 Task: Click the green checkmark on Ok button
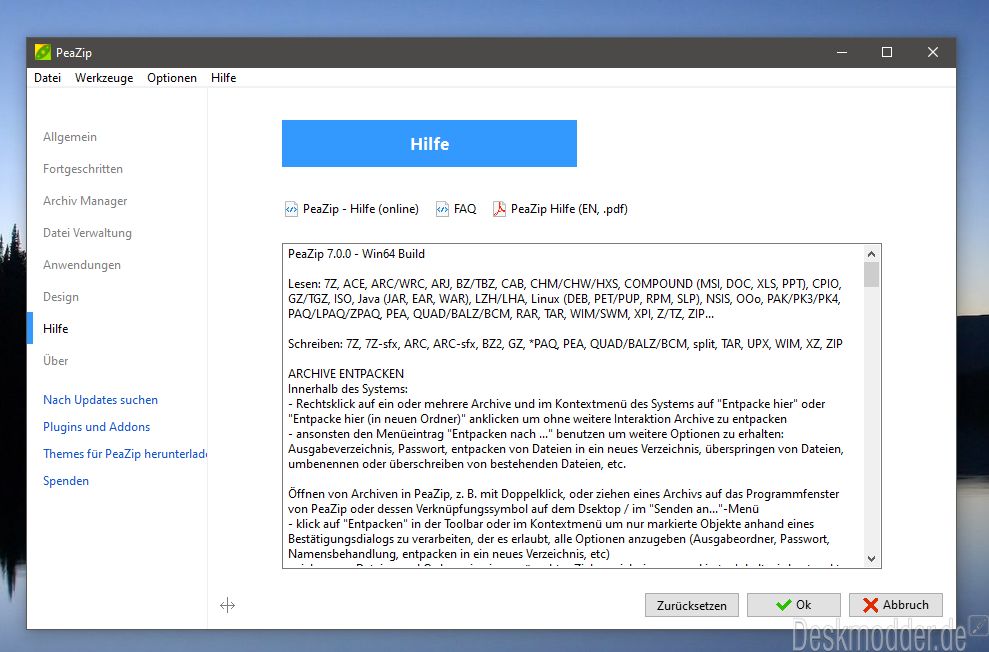click(x=783, y=605)
